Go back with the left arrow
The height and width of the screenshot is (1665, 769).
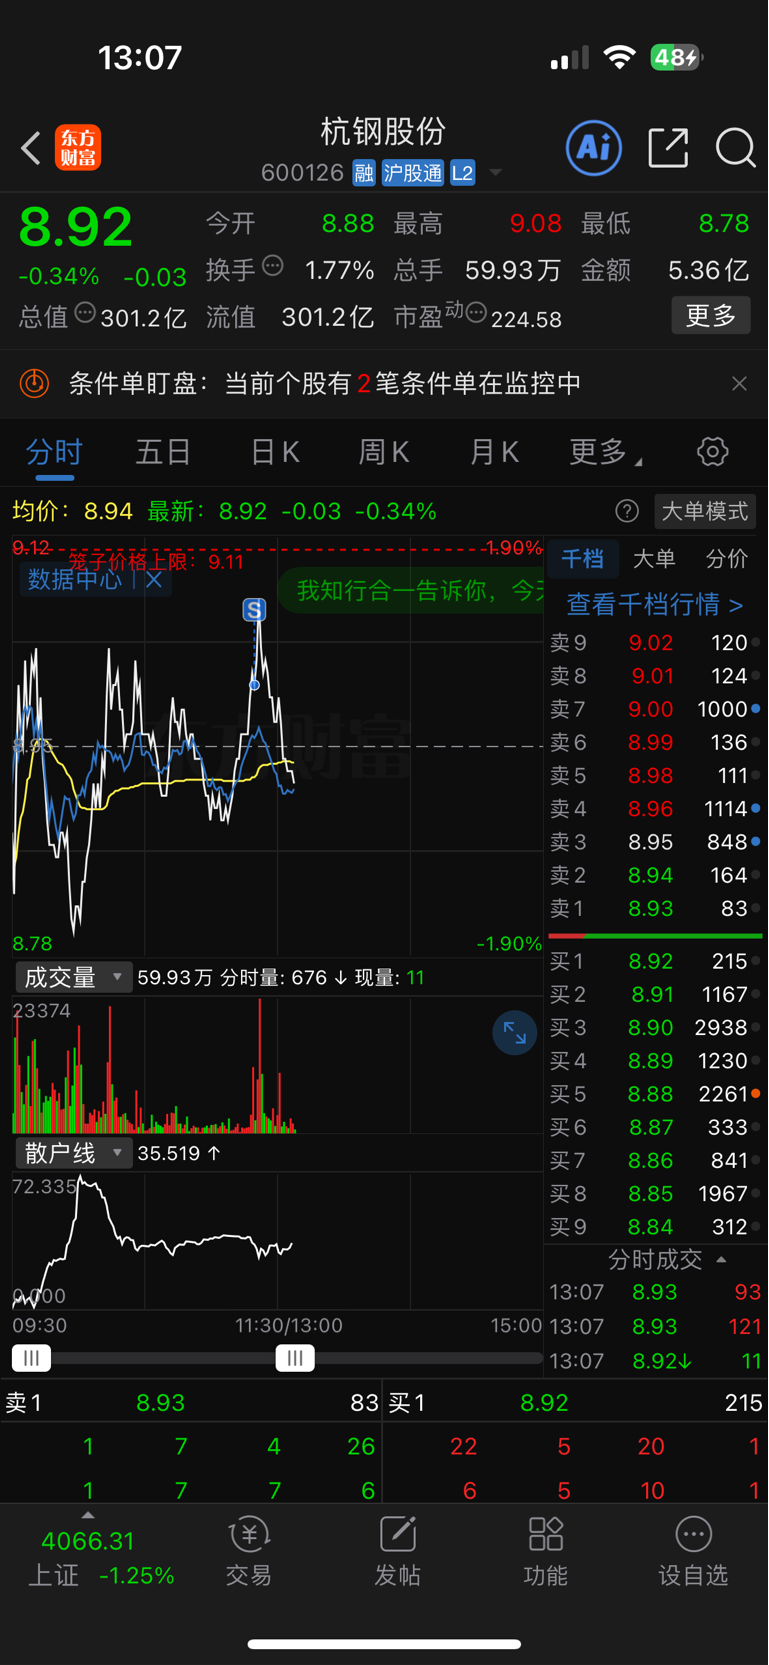(31, 149)
